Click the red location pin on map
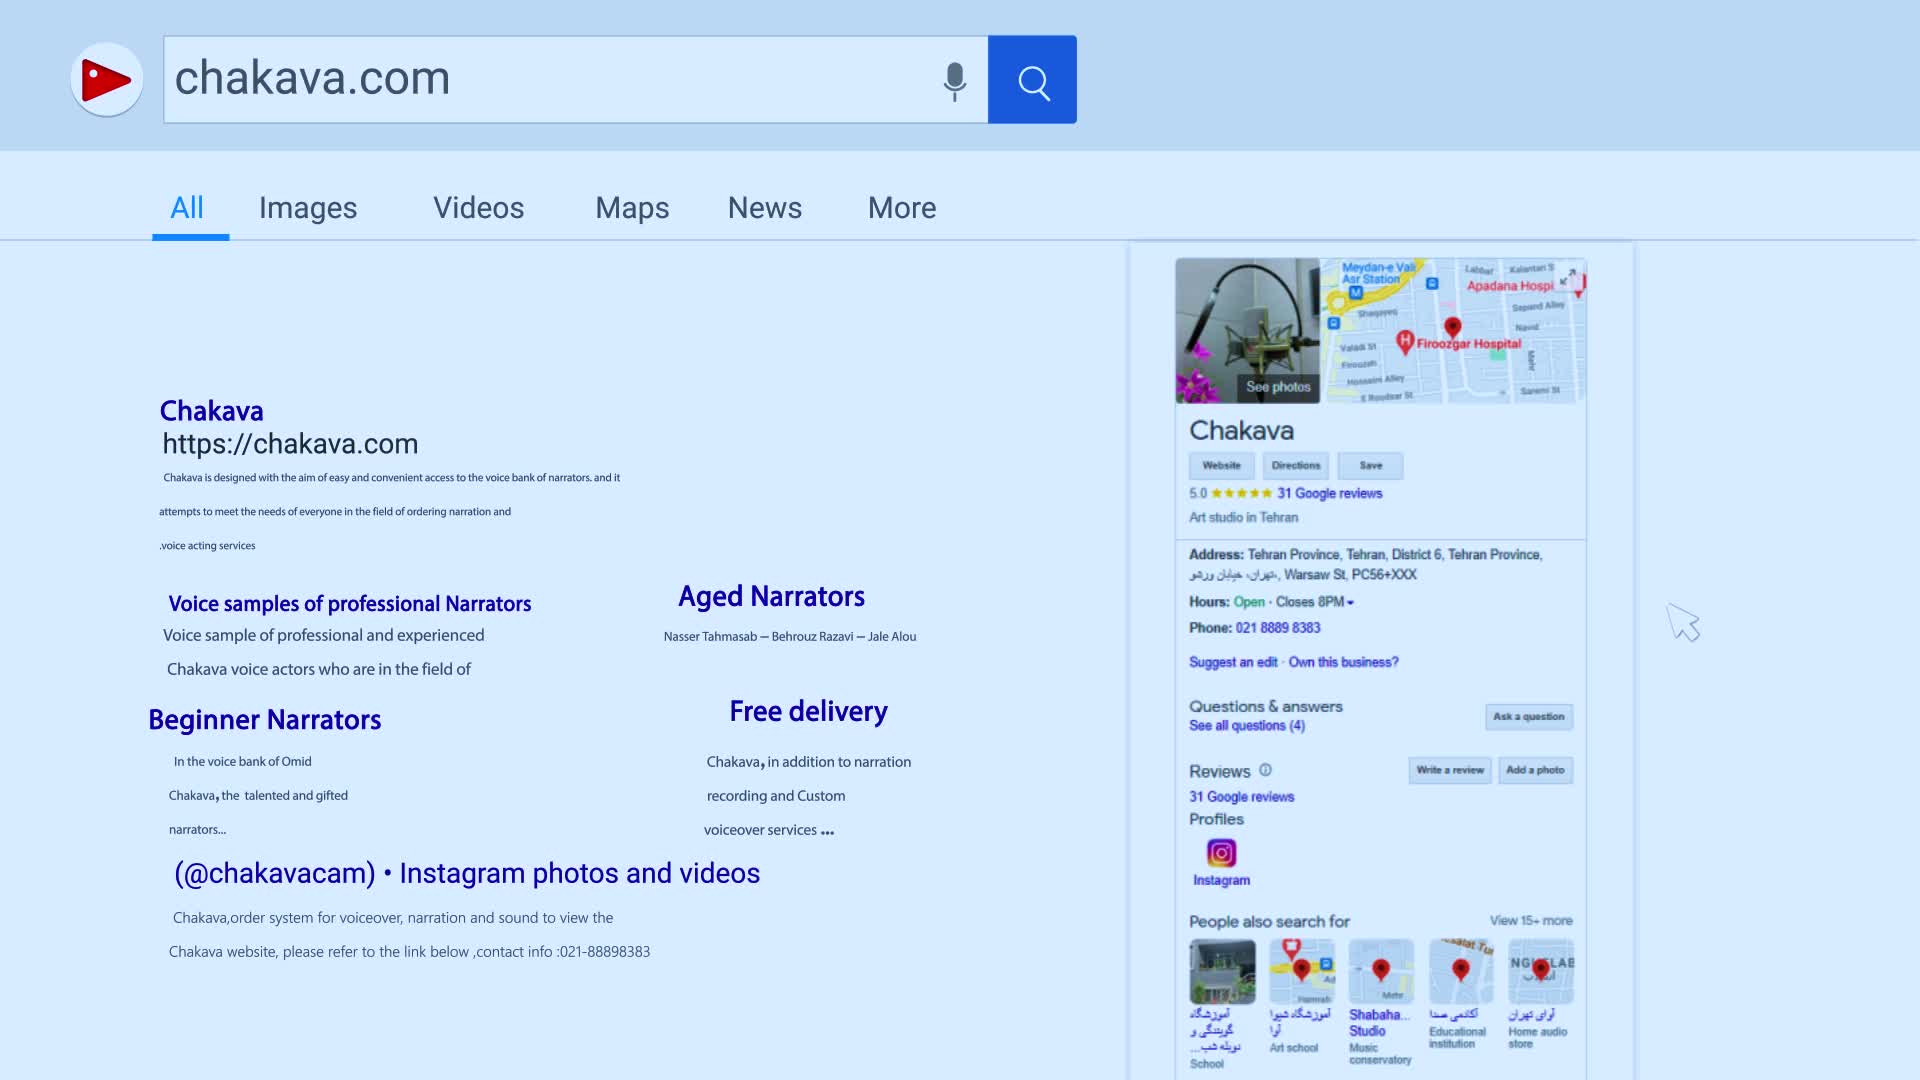This screenshot has height=1080, width=1920. (x=1453, y=327)
